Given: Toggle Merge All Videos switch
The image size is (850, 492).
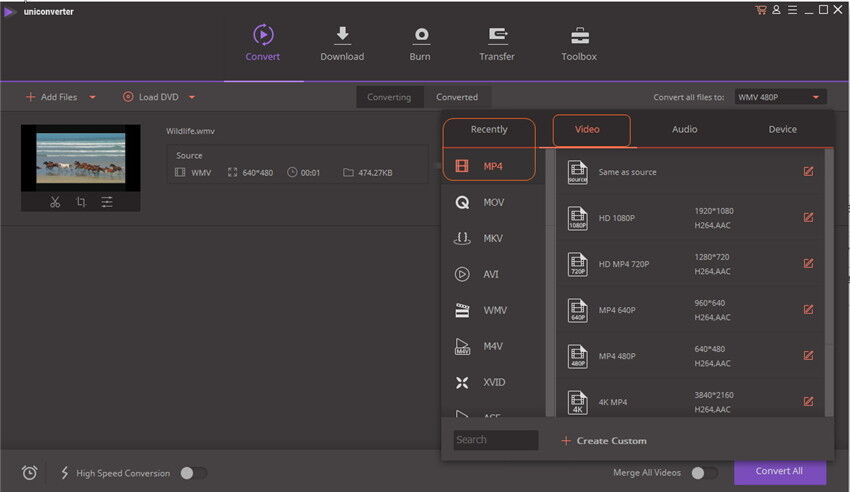Looking at the screenshot, I should (705, 473).
